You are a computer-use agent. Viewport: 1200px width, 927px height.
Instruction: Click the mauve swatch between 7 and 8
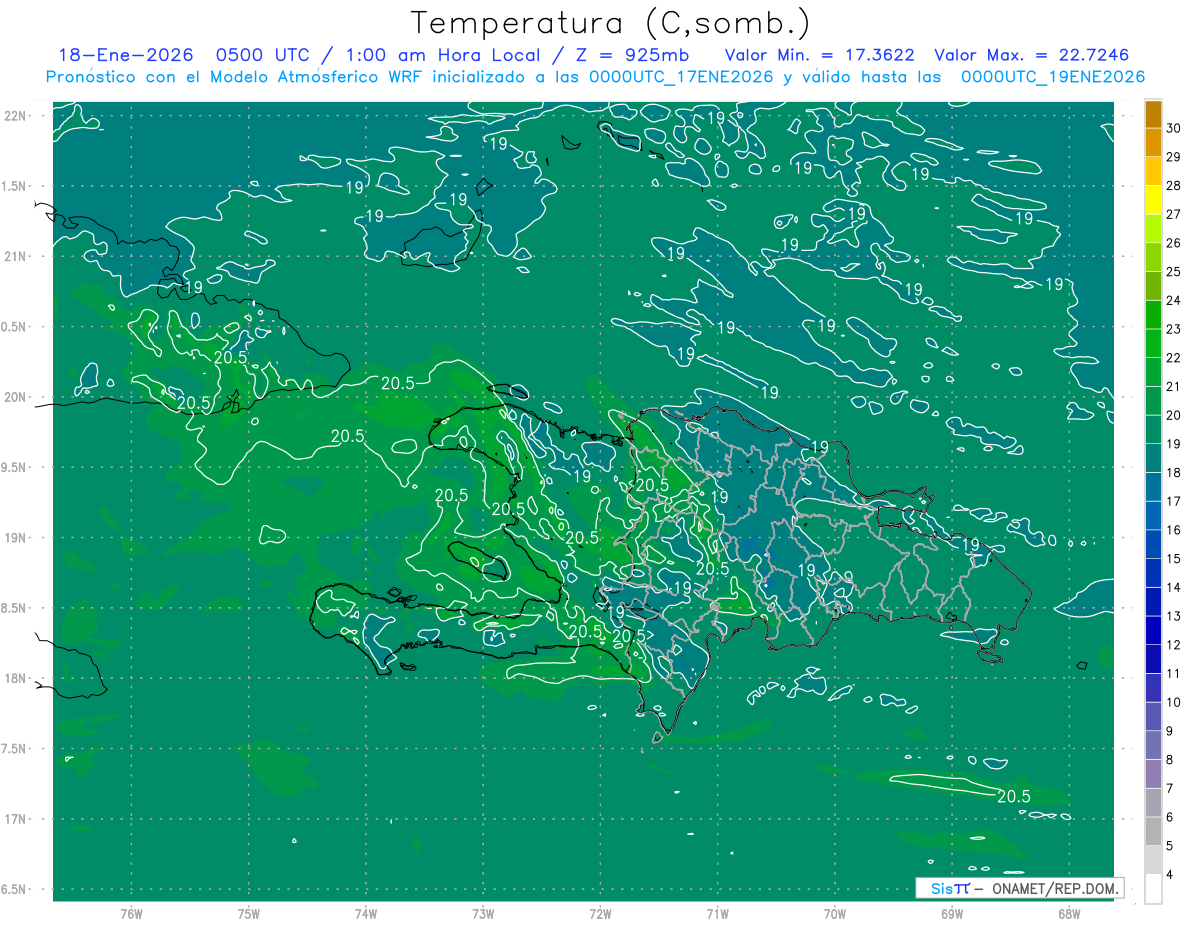1153,774
